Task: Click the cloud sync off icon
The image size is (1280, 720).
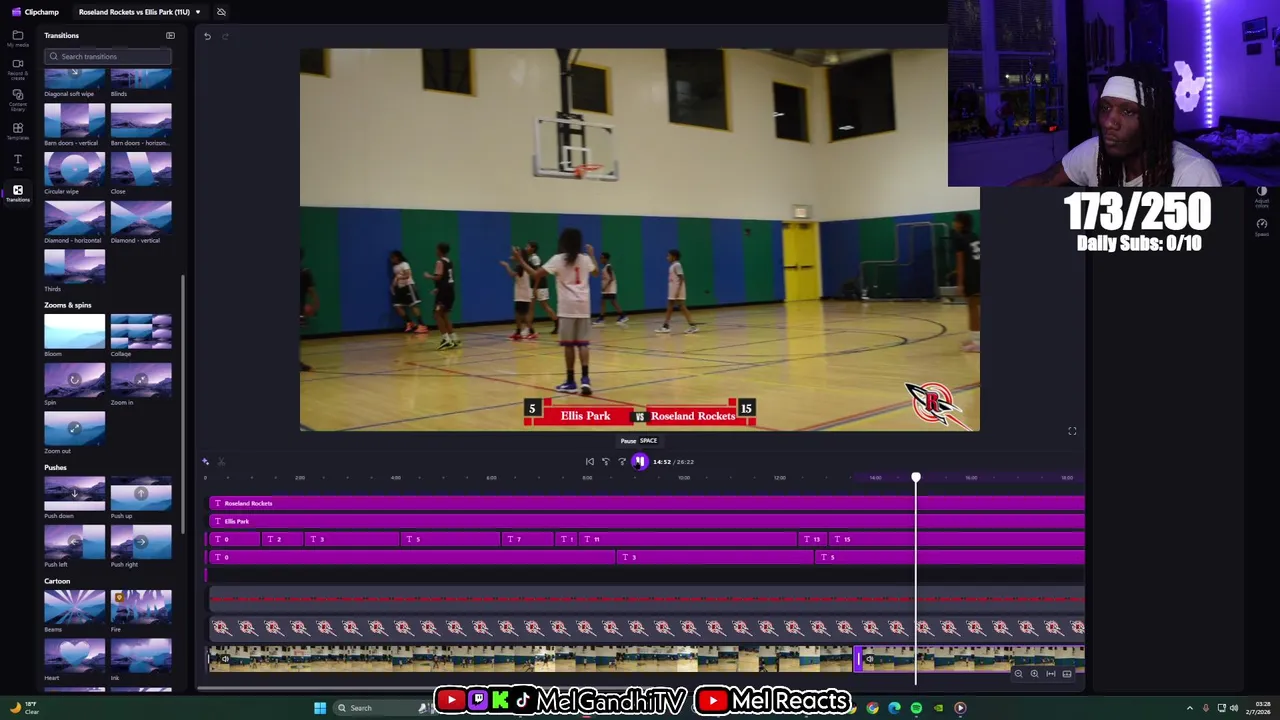Action: pos(221,12)
